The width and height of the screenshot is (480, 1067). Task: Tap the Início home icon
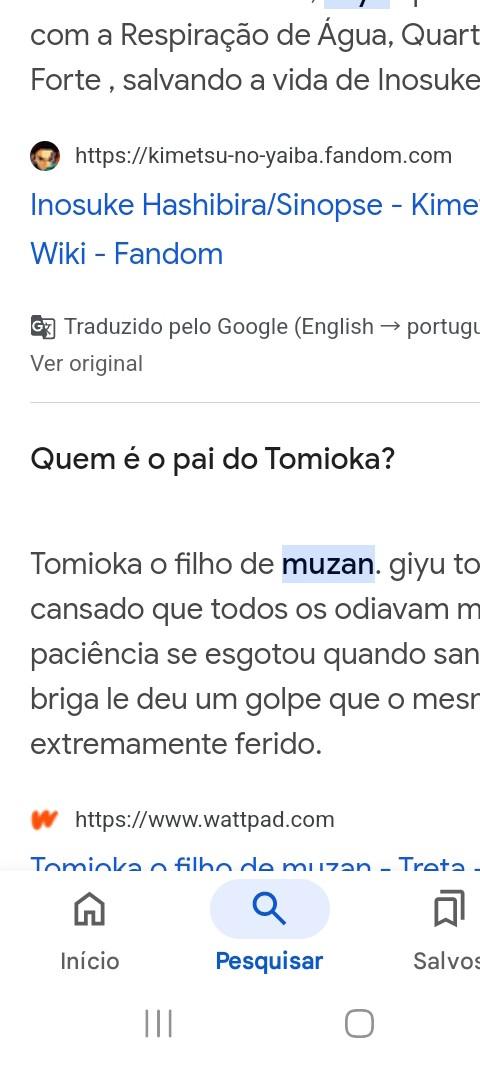coord(89,908)
